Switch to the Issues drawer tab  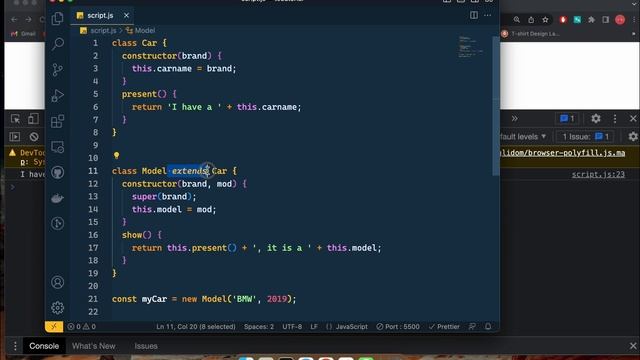click(146, 346)
